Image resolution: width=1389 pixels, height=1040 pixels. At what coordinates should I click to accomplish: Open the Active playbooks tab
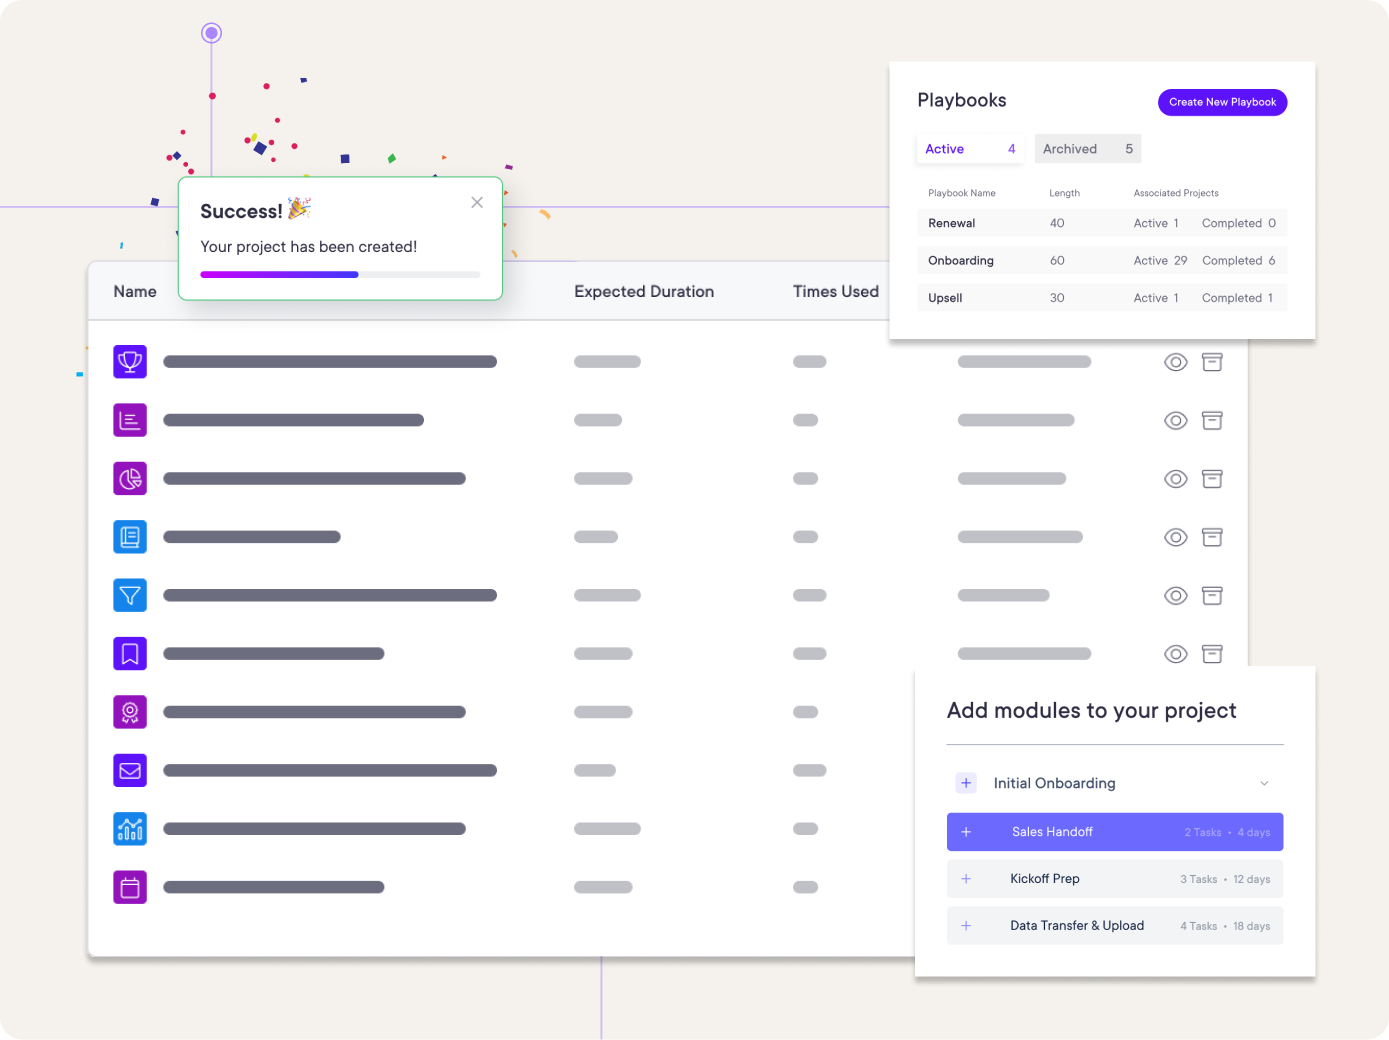[x=968, y=148]
